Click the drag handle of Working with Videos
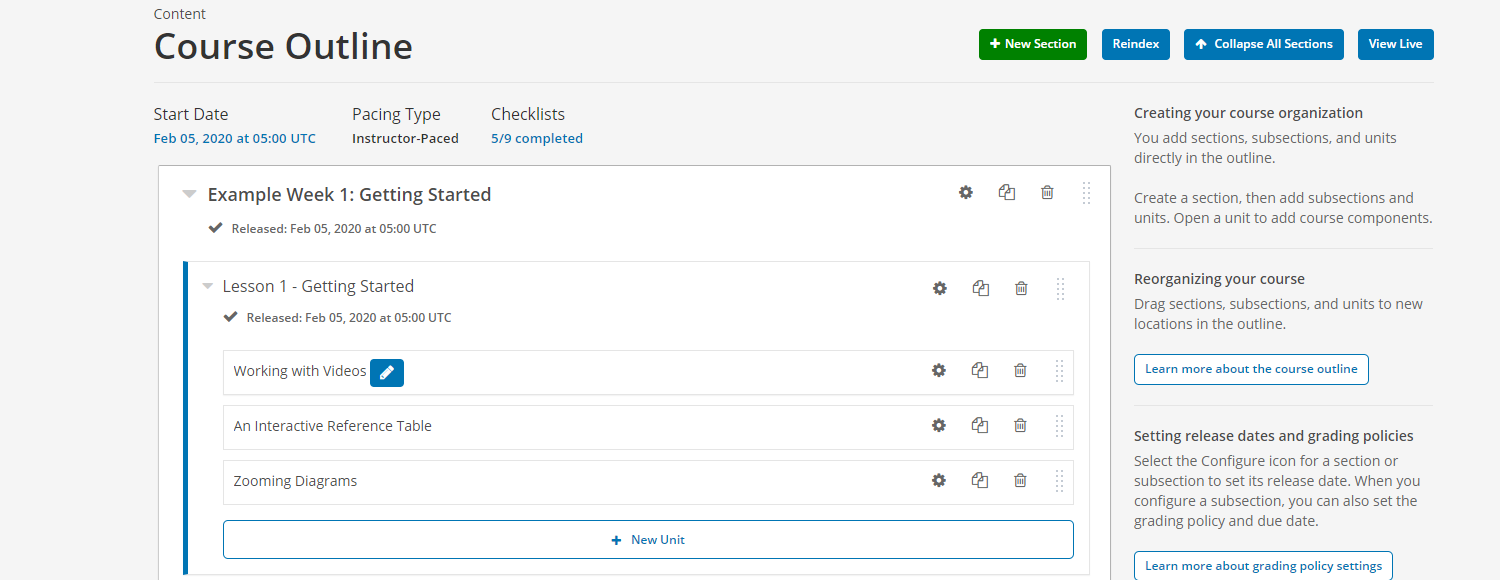 (x=1059, y=371)
